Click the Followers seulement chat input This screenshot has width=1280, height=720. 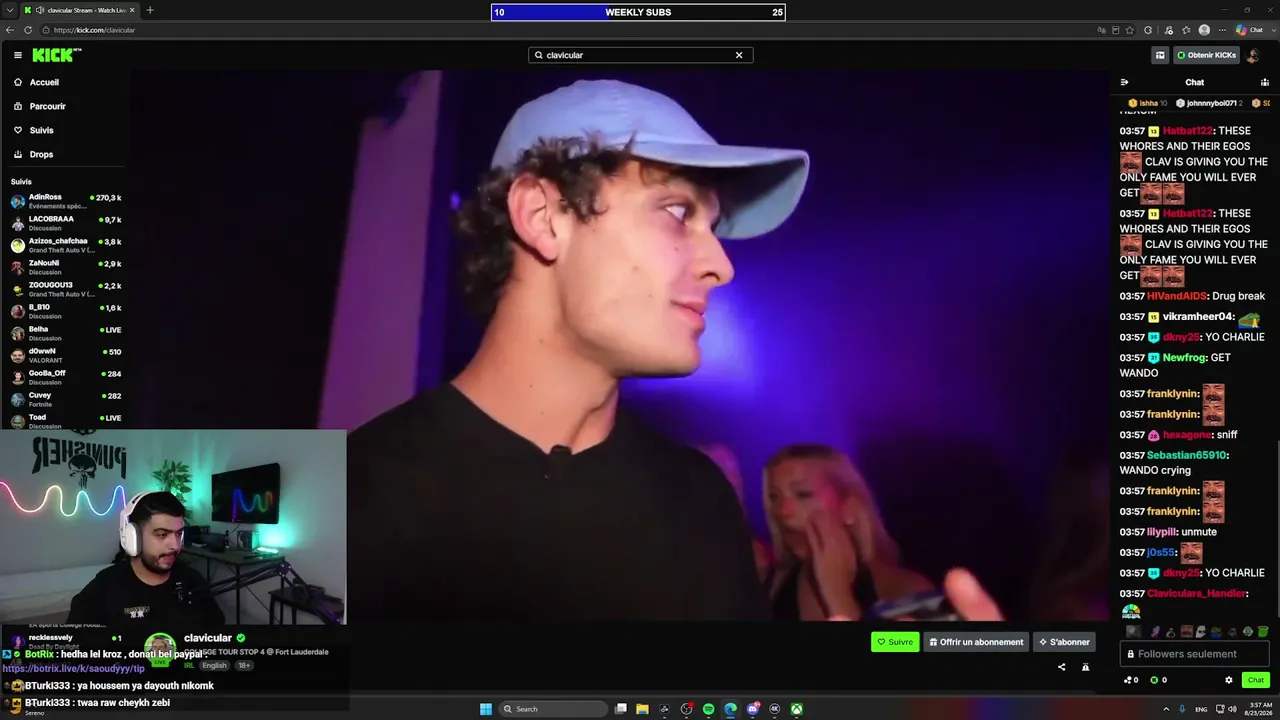[x=1195, y=654]
